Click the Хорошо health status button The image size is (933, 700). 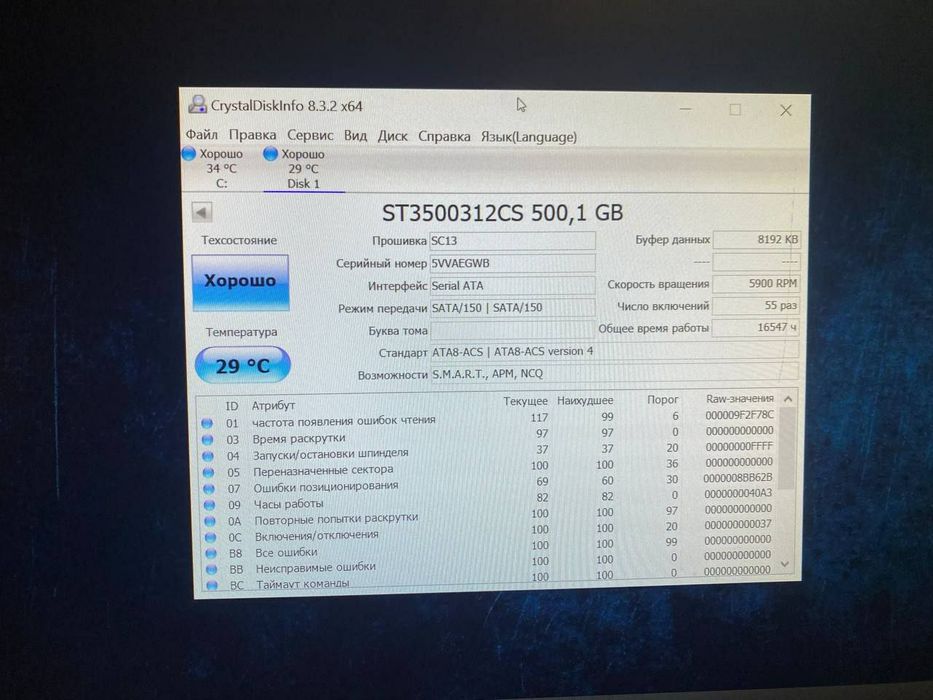tap(240, 282)
